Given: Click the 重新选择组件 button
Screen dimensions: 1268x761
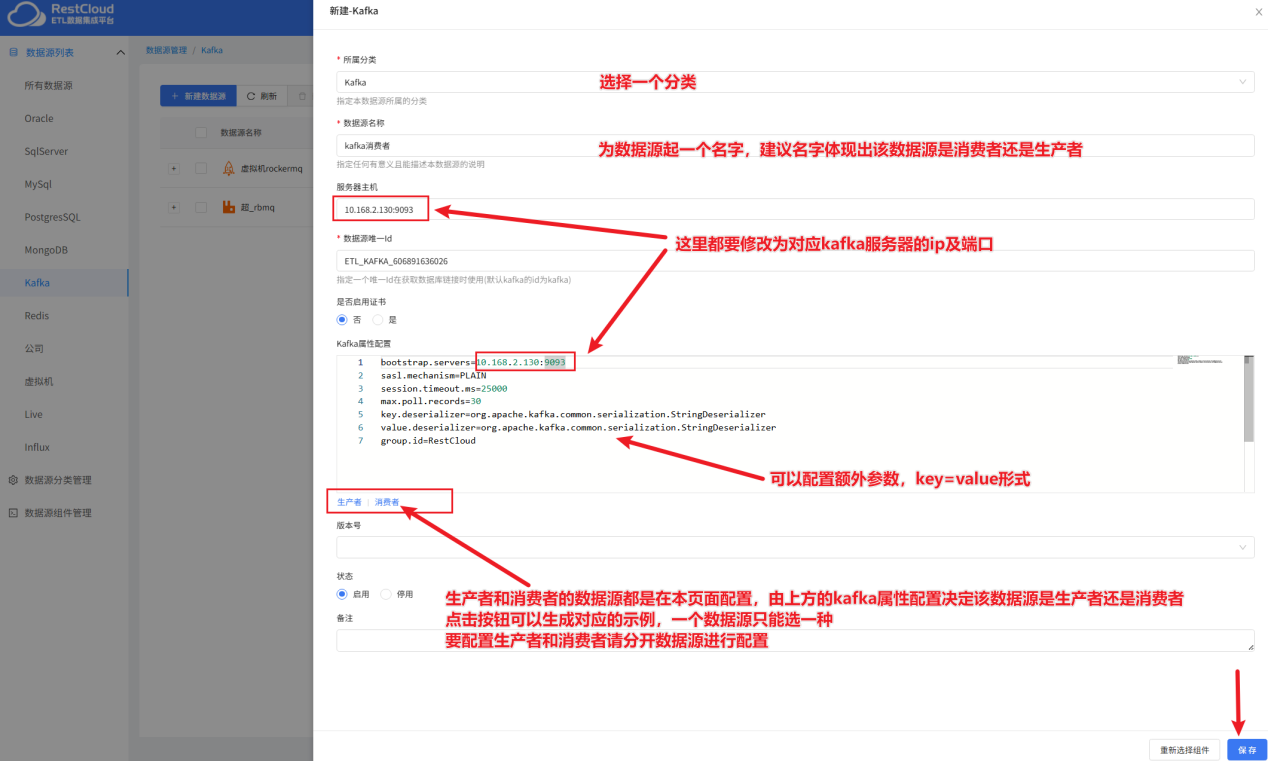Looking at the screenshot, I should click(1185, 750).
